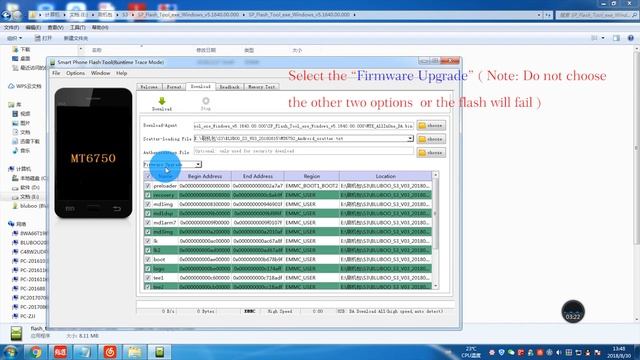Select 图片 library in the sidebar

22,123
